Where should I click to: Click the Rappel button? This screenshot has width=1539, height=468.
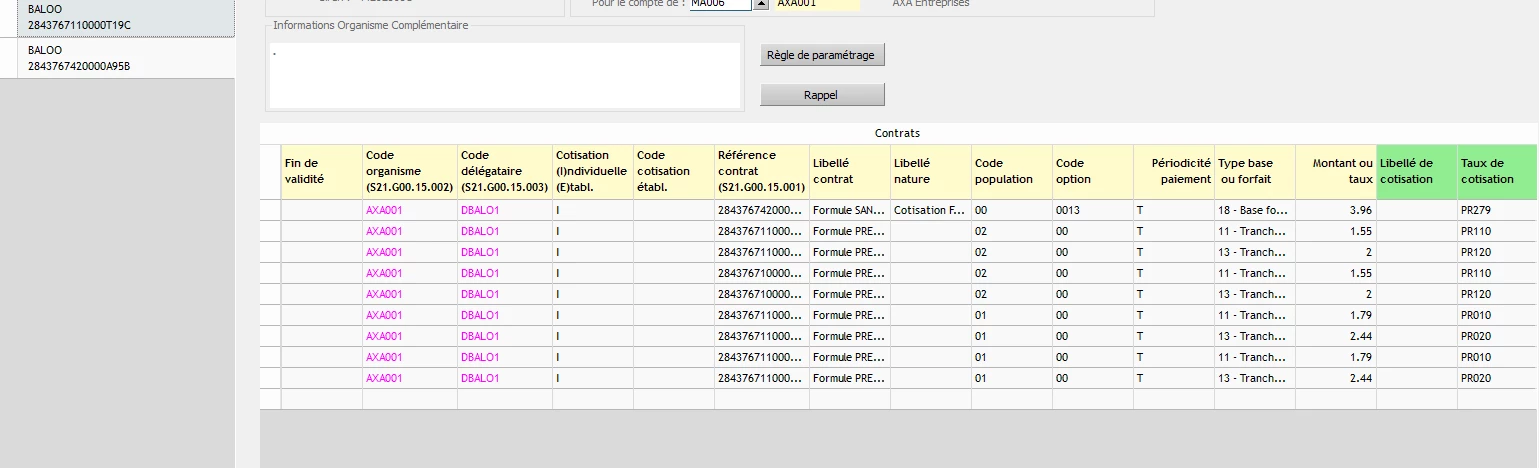(822, 95)
